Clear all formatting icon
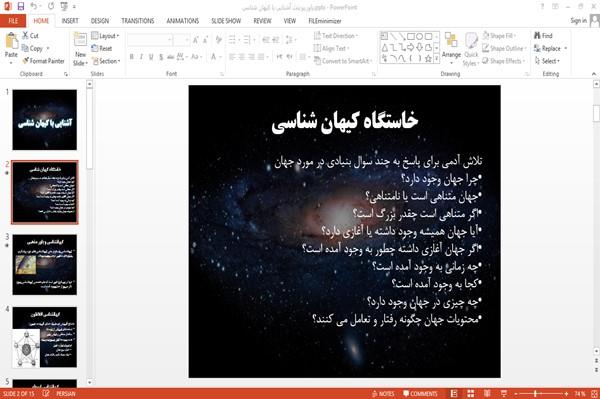The height and width of the screenshot is (399, 600). click(218, 40)
